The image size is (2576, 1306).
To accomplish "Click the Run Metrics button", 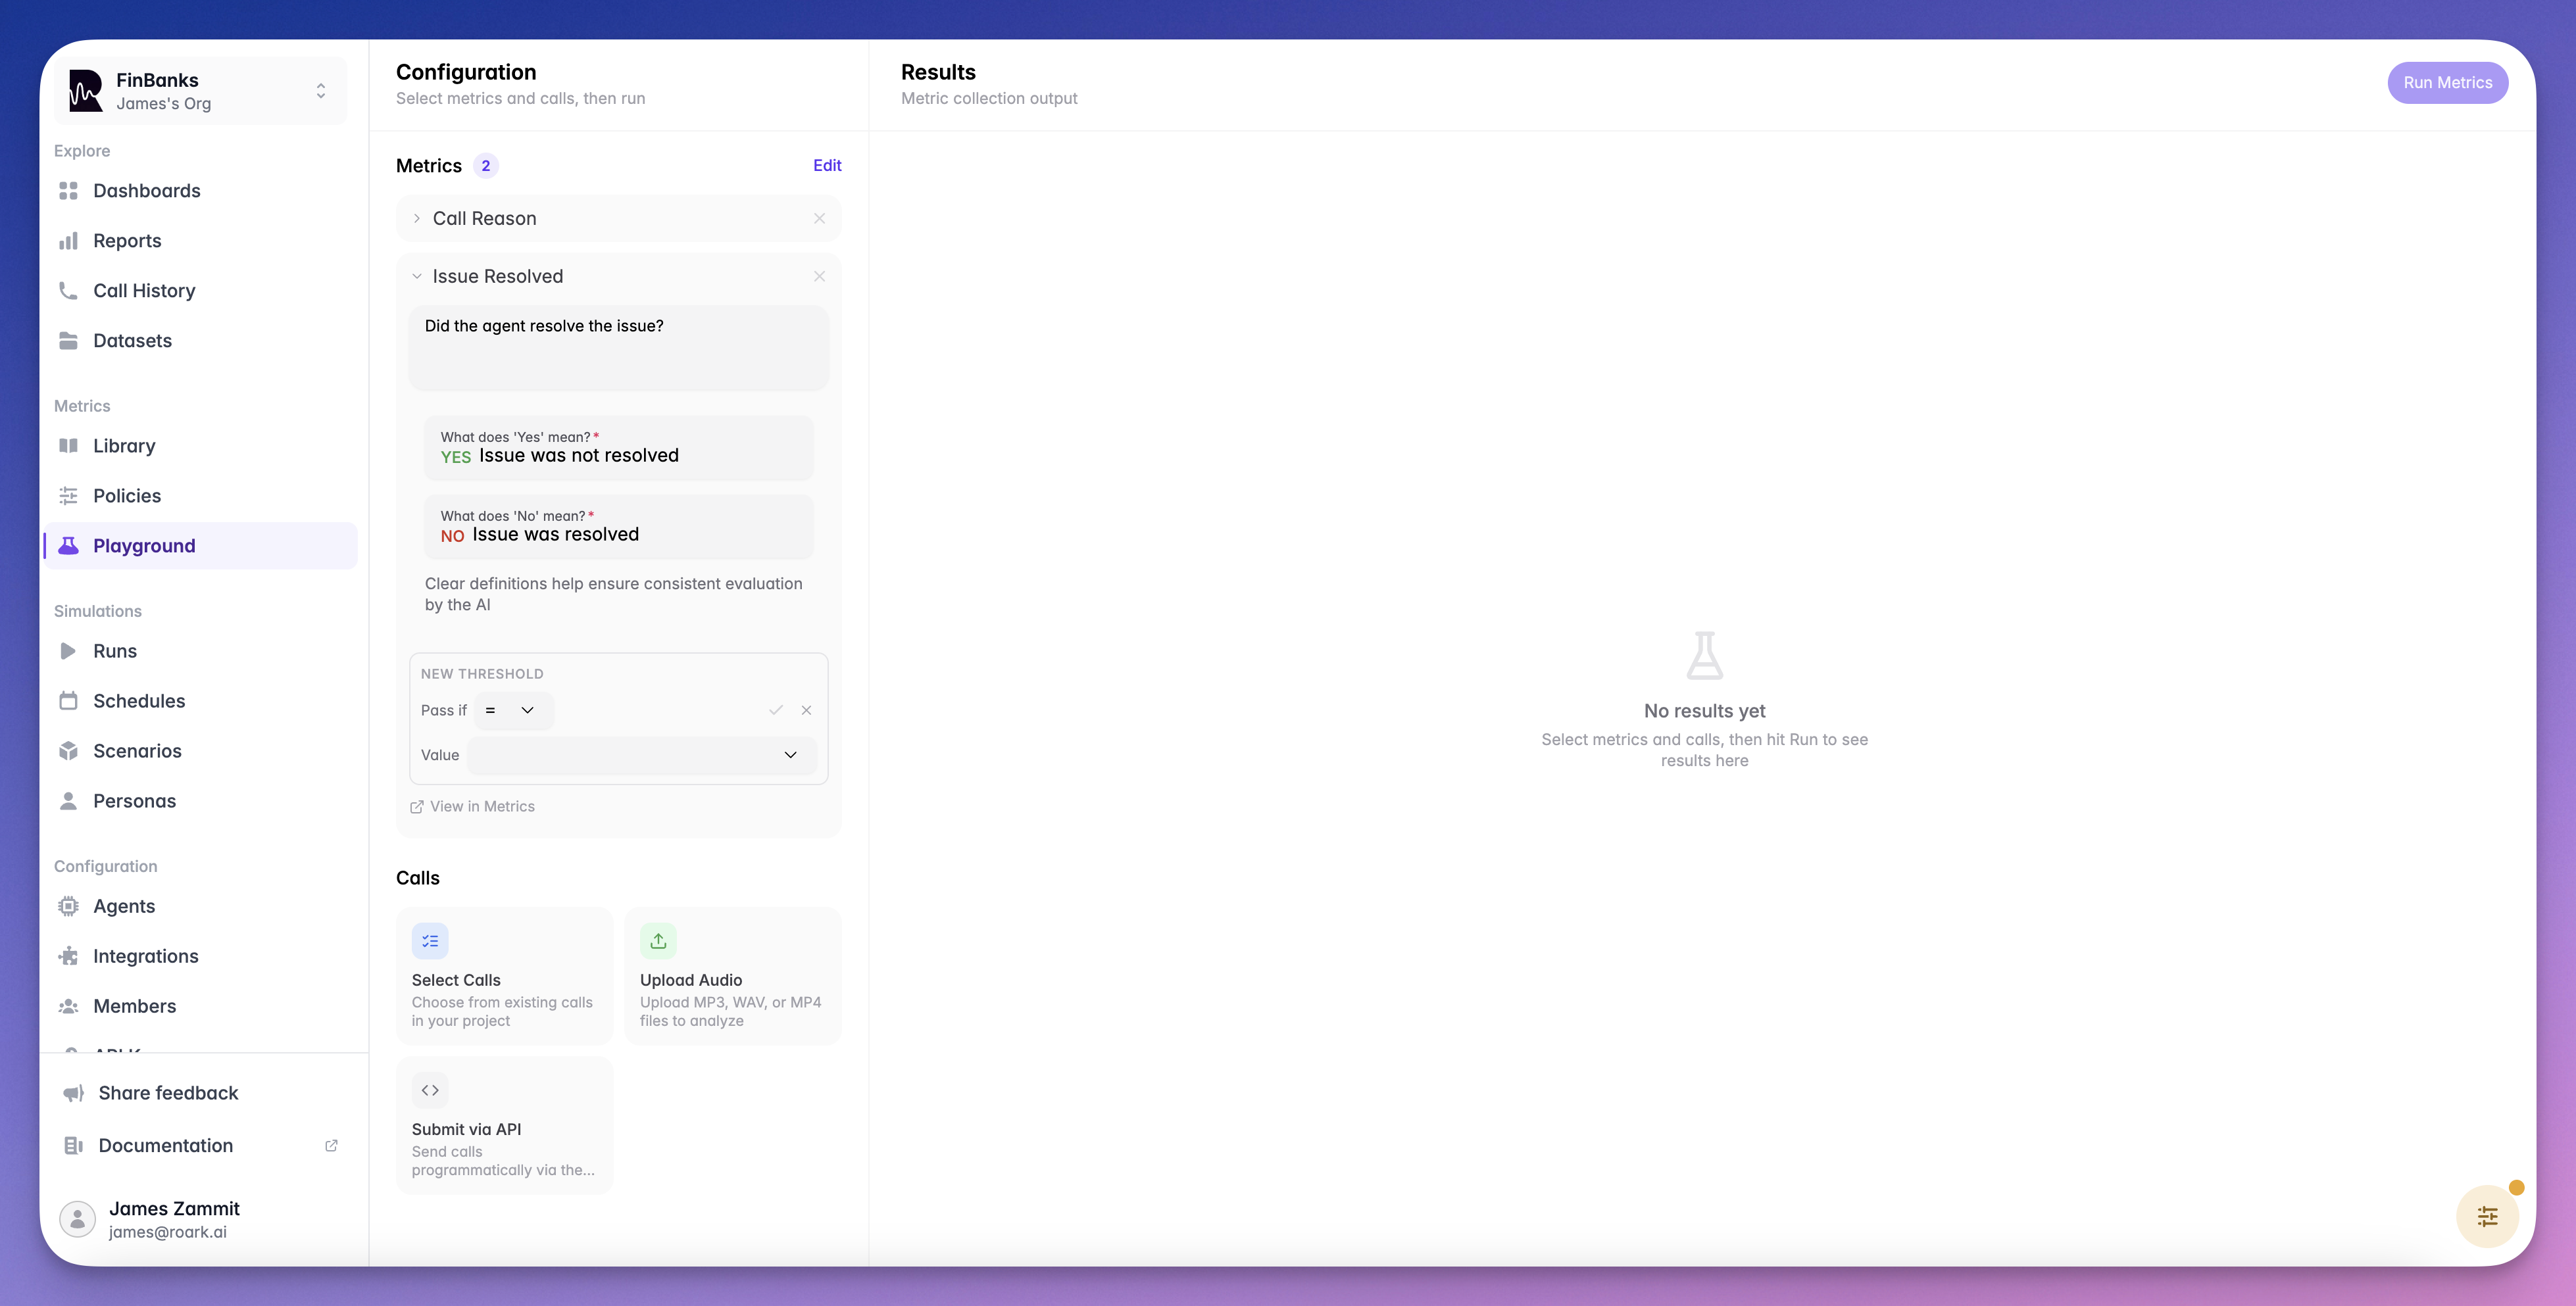I will 2447,83.
